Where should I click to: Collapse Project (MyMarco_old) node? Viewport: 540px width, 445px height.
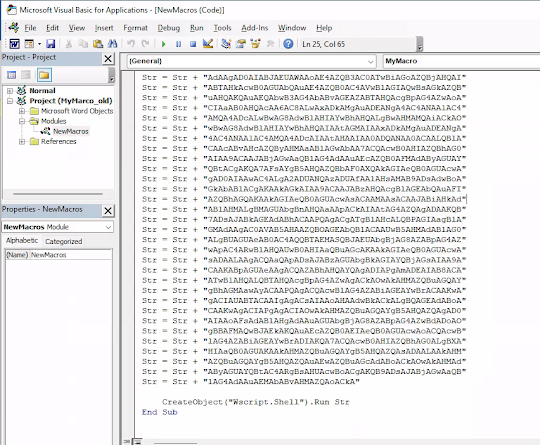pyautogui.click(x=10, y=101)
